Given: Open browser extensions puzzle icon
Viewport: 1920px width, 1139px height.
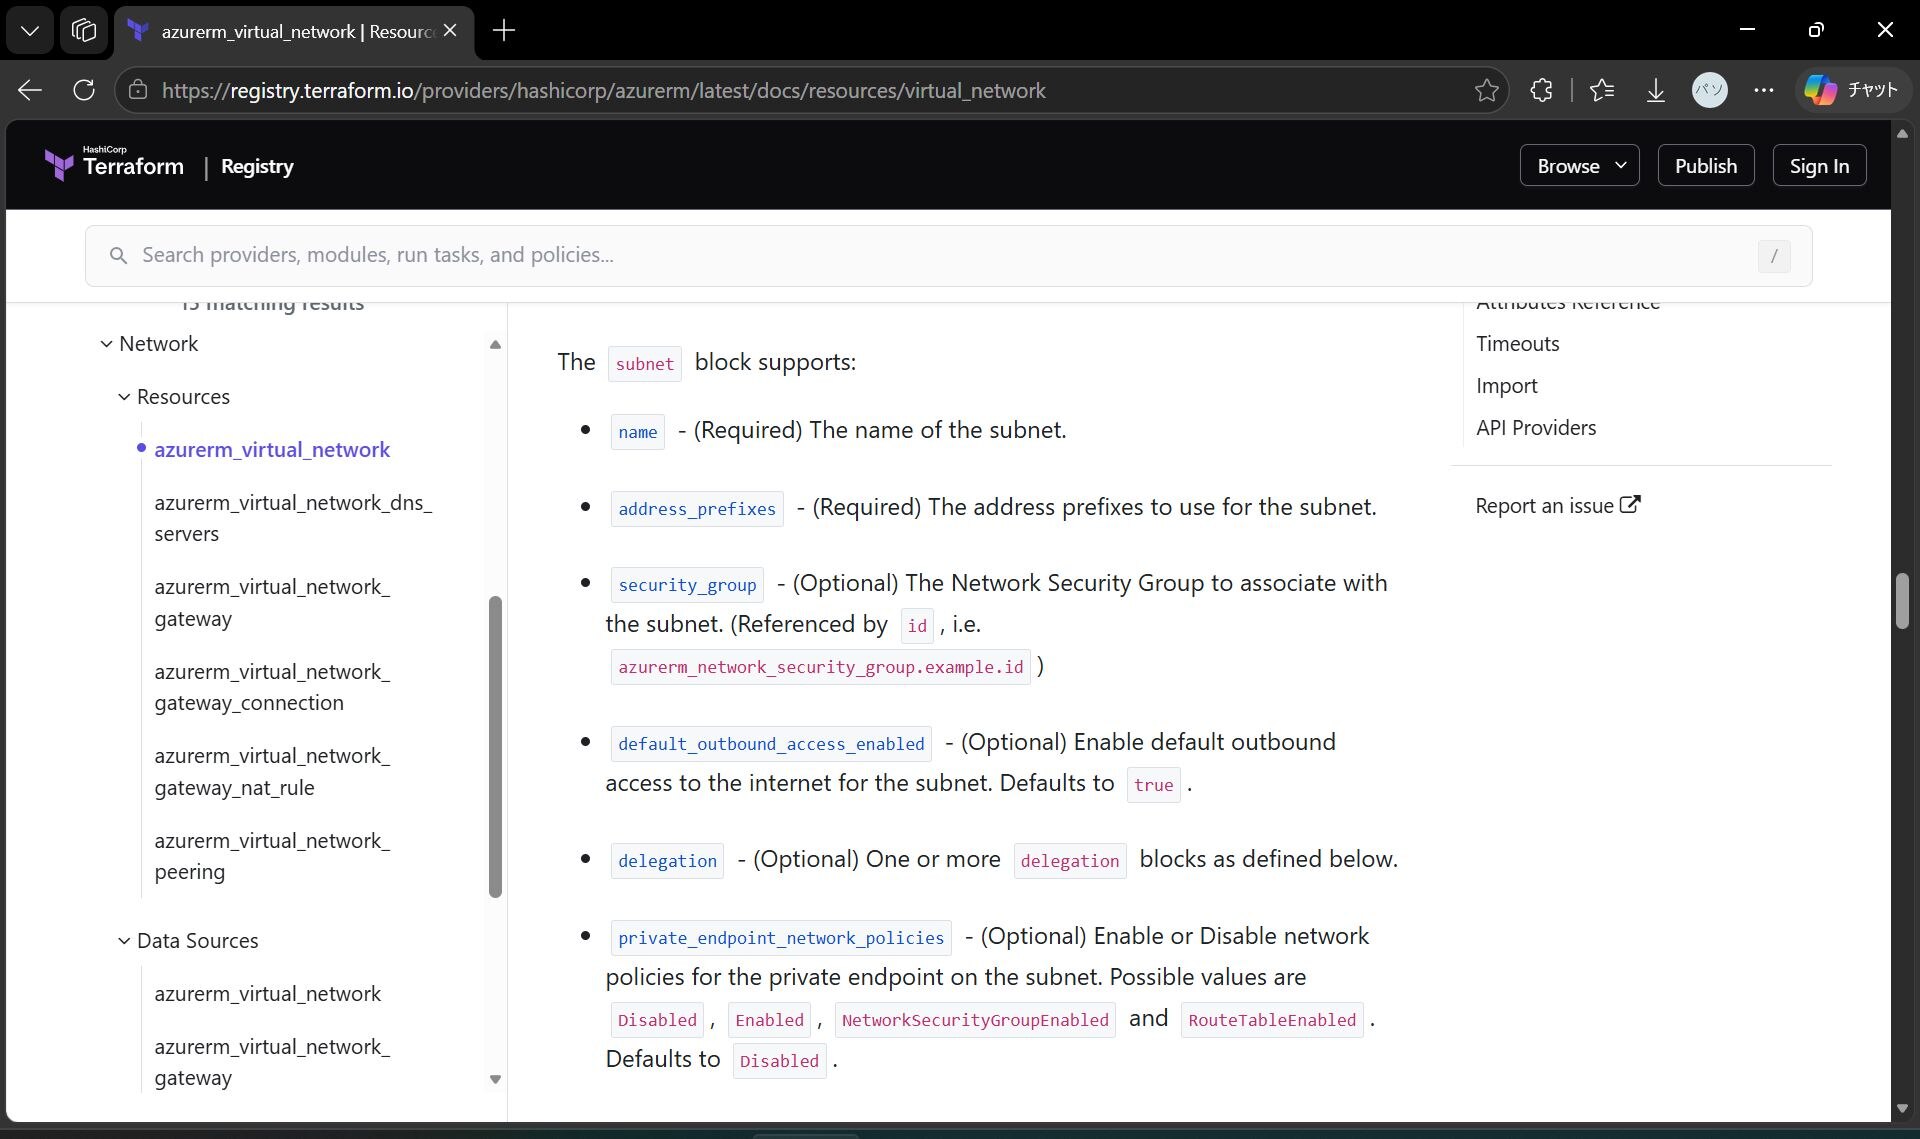Looking at the screenshot, I should (1541, 90).
